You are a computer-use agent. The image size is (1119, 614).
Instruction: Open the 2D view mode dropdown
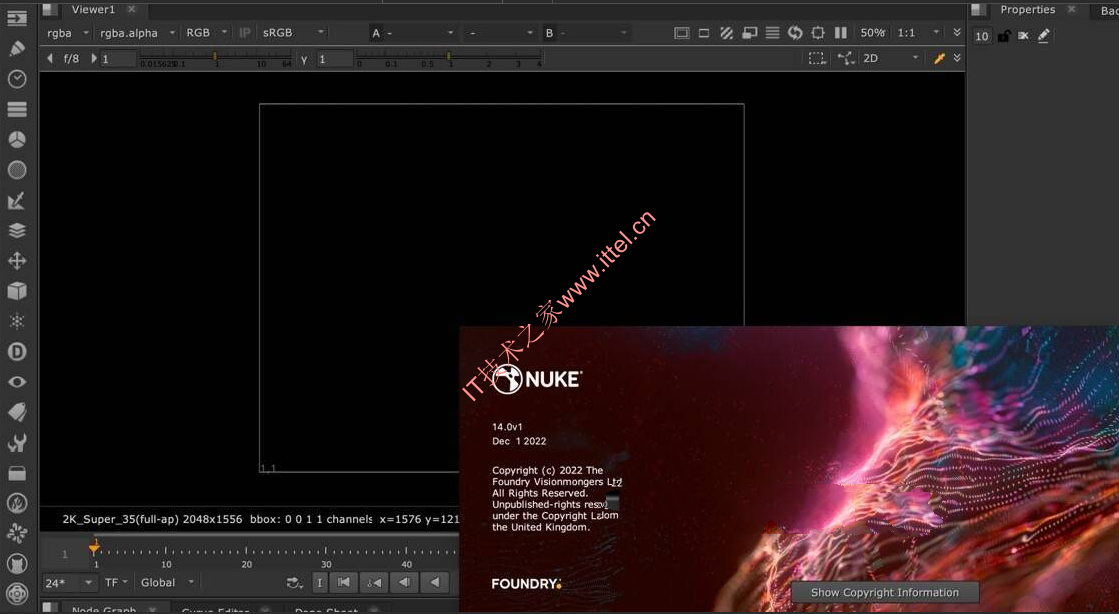pos(890,59)
